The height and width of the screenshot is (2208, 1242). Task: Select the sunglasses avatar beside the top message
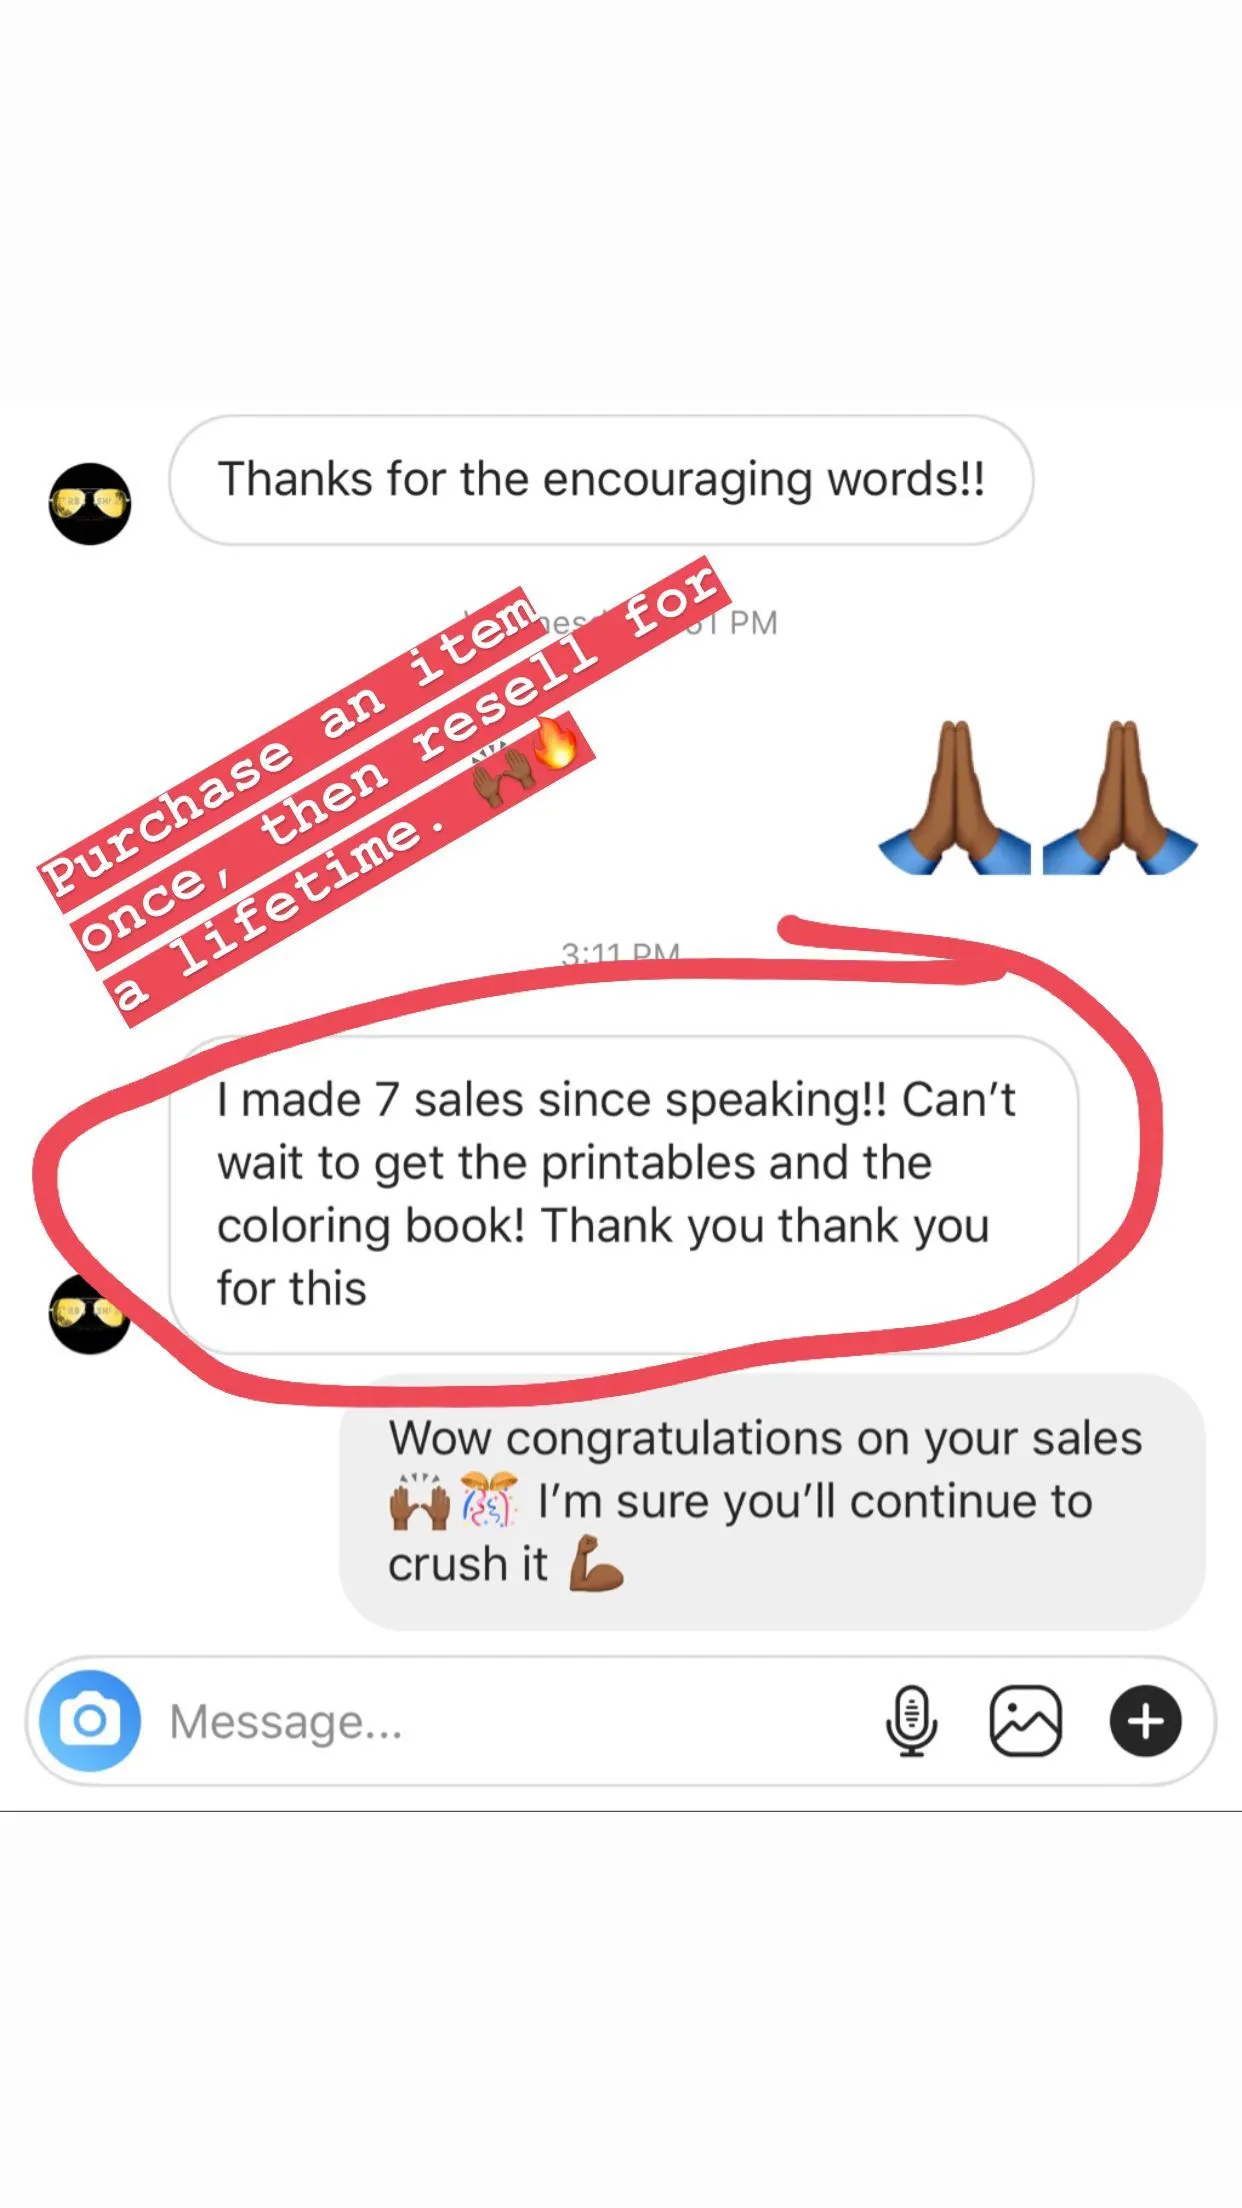click(90, 503)
